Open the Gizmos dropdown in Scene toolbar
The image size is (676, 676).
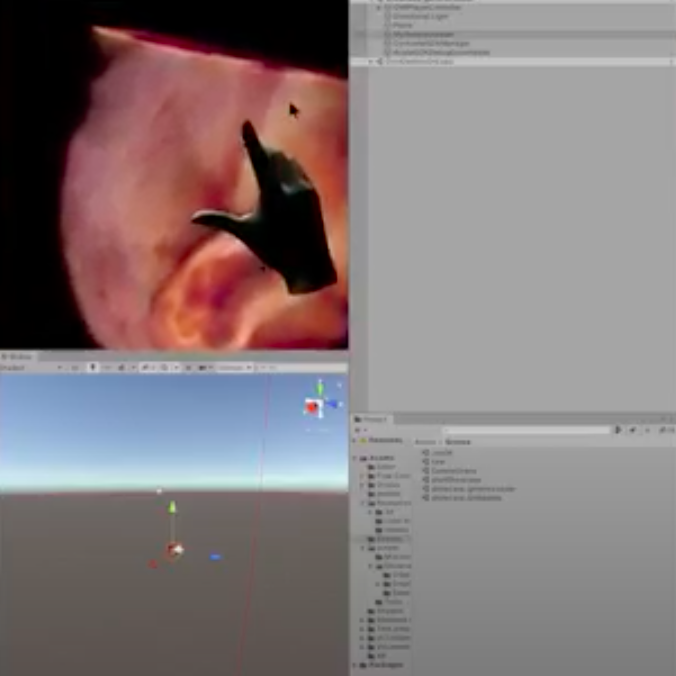235,367
